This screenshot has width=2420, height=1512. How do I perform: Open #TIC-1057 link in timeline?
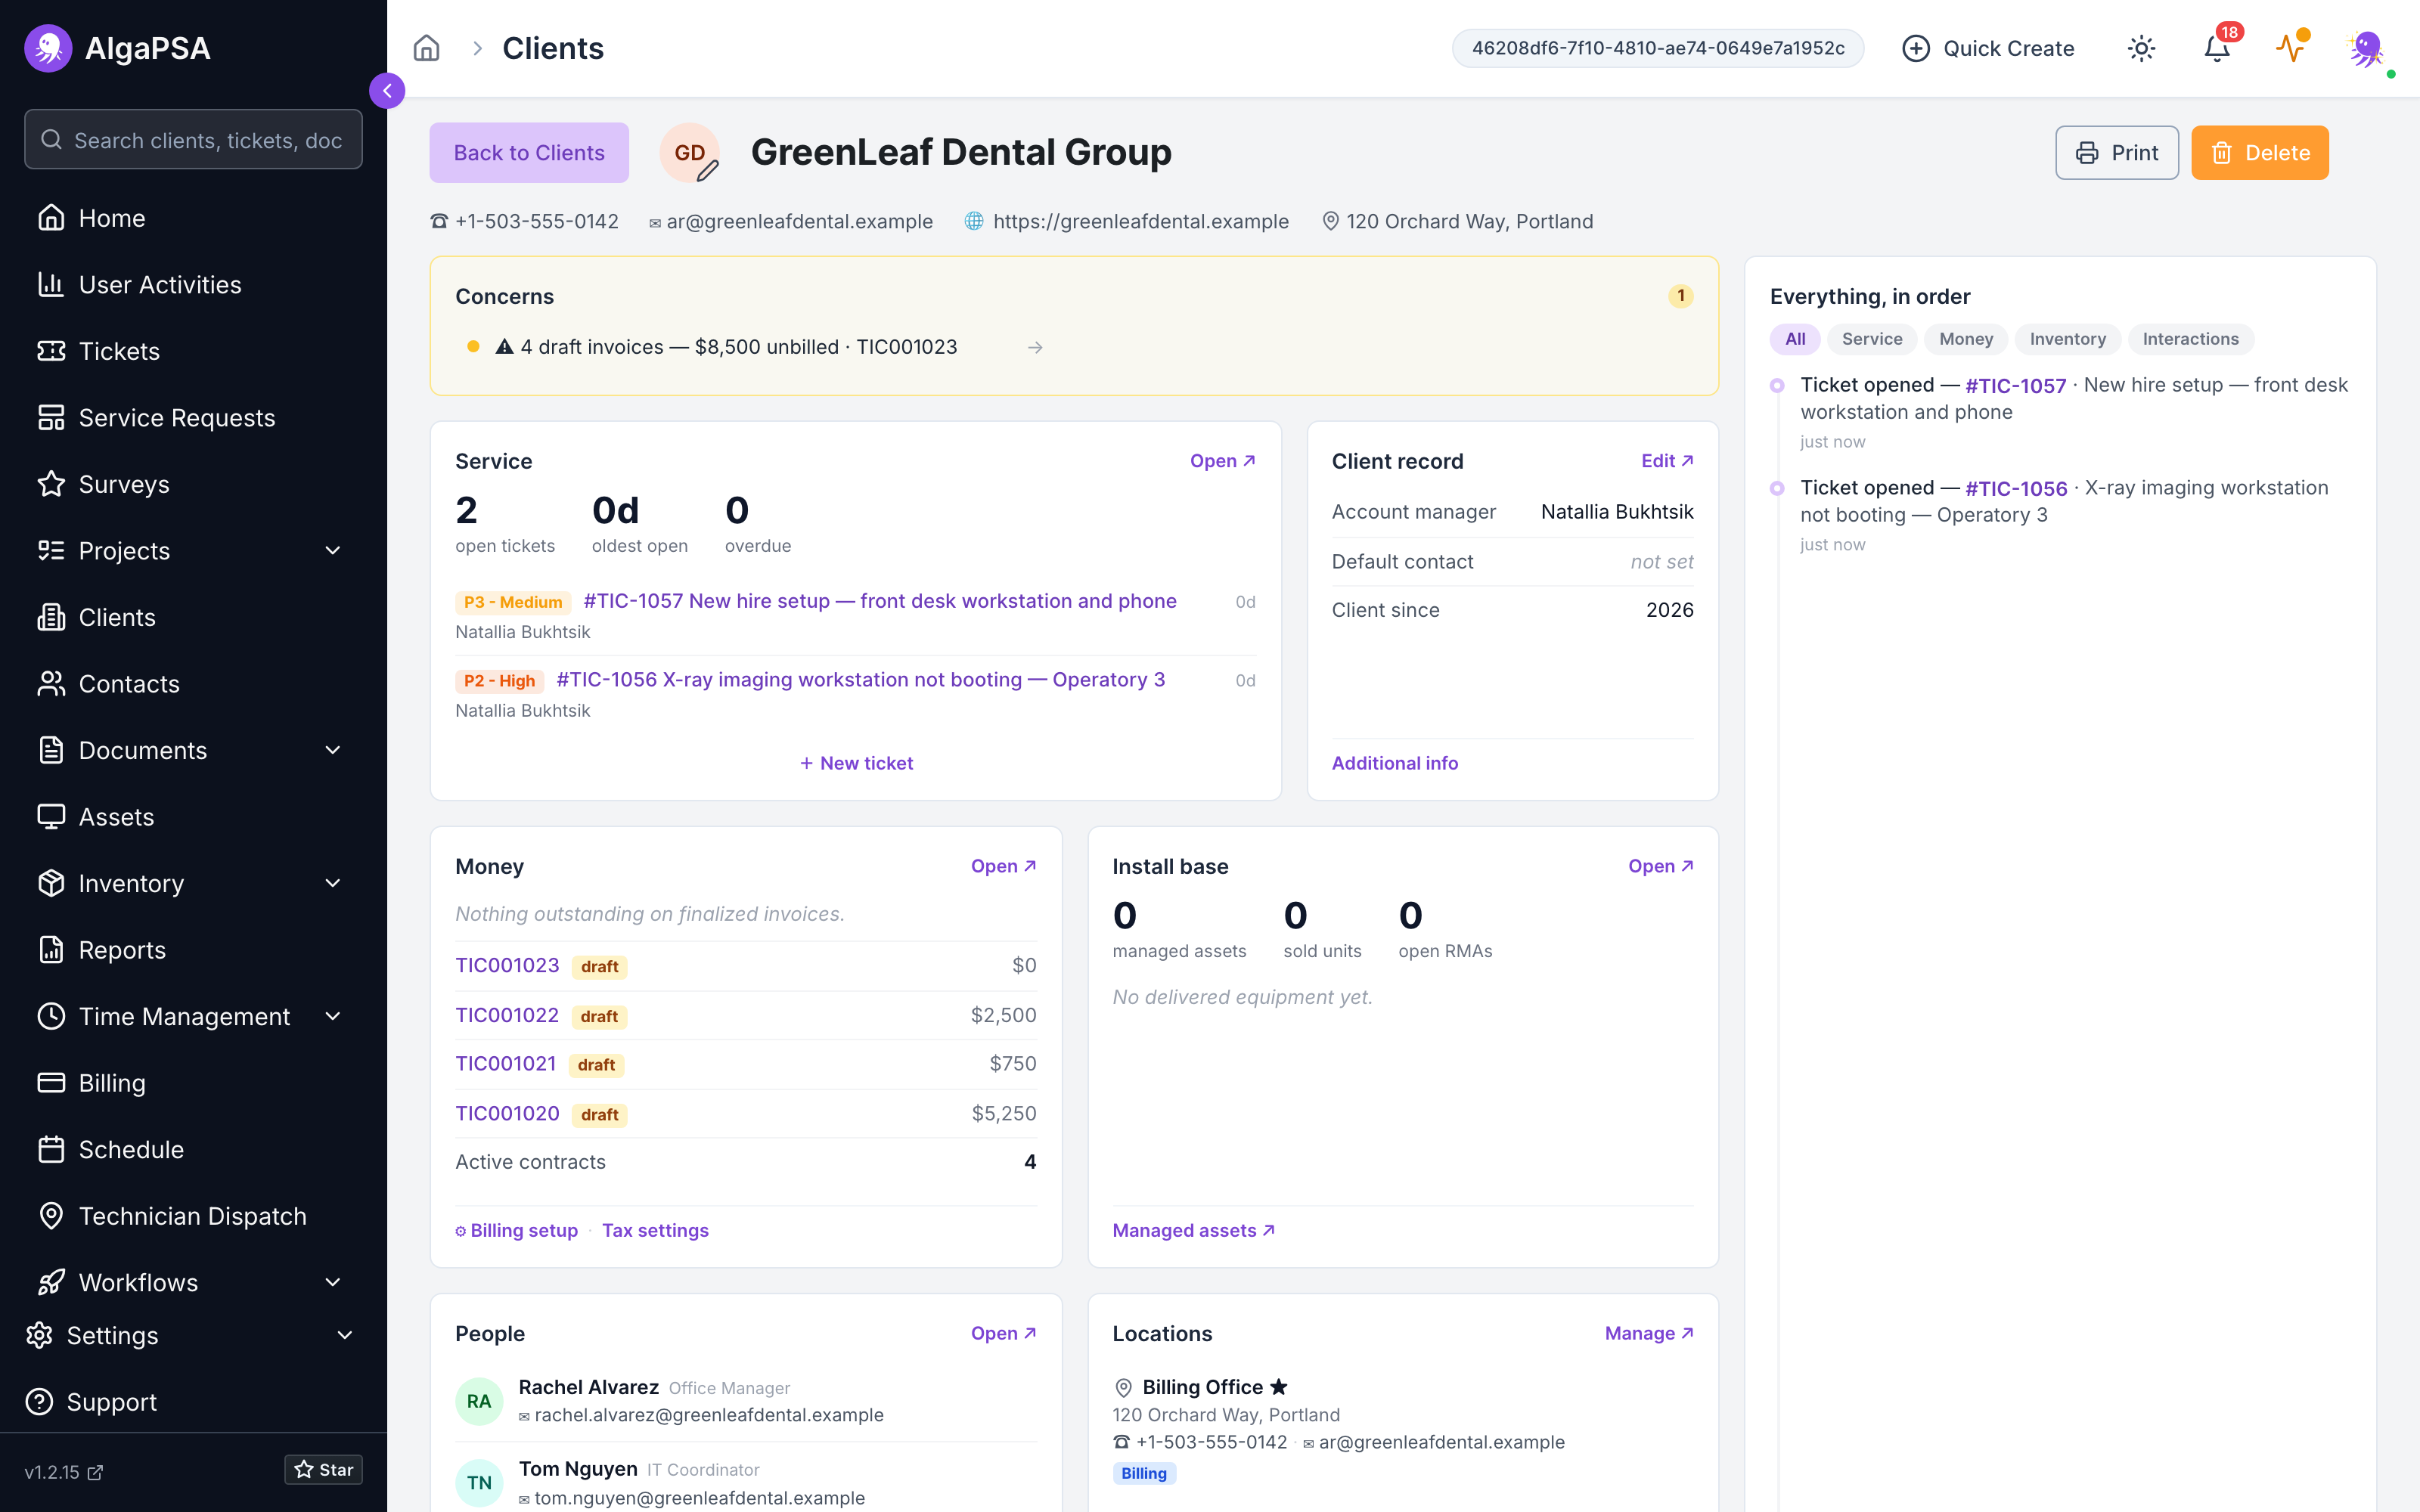click(2015, 386)
